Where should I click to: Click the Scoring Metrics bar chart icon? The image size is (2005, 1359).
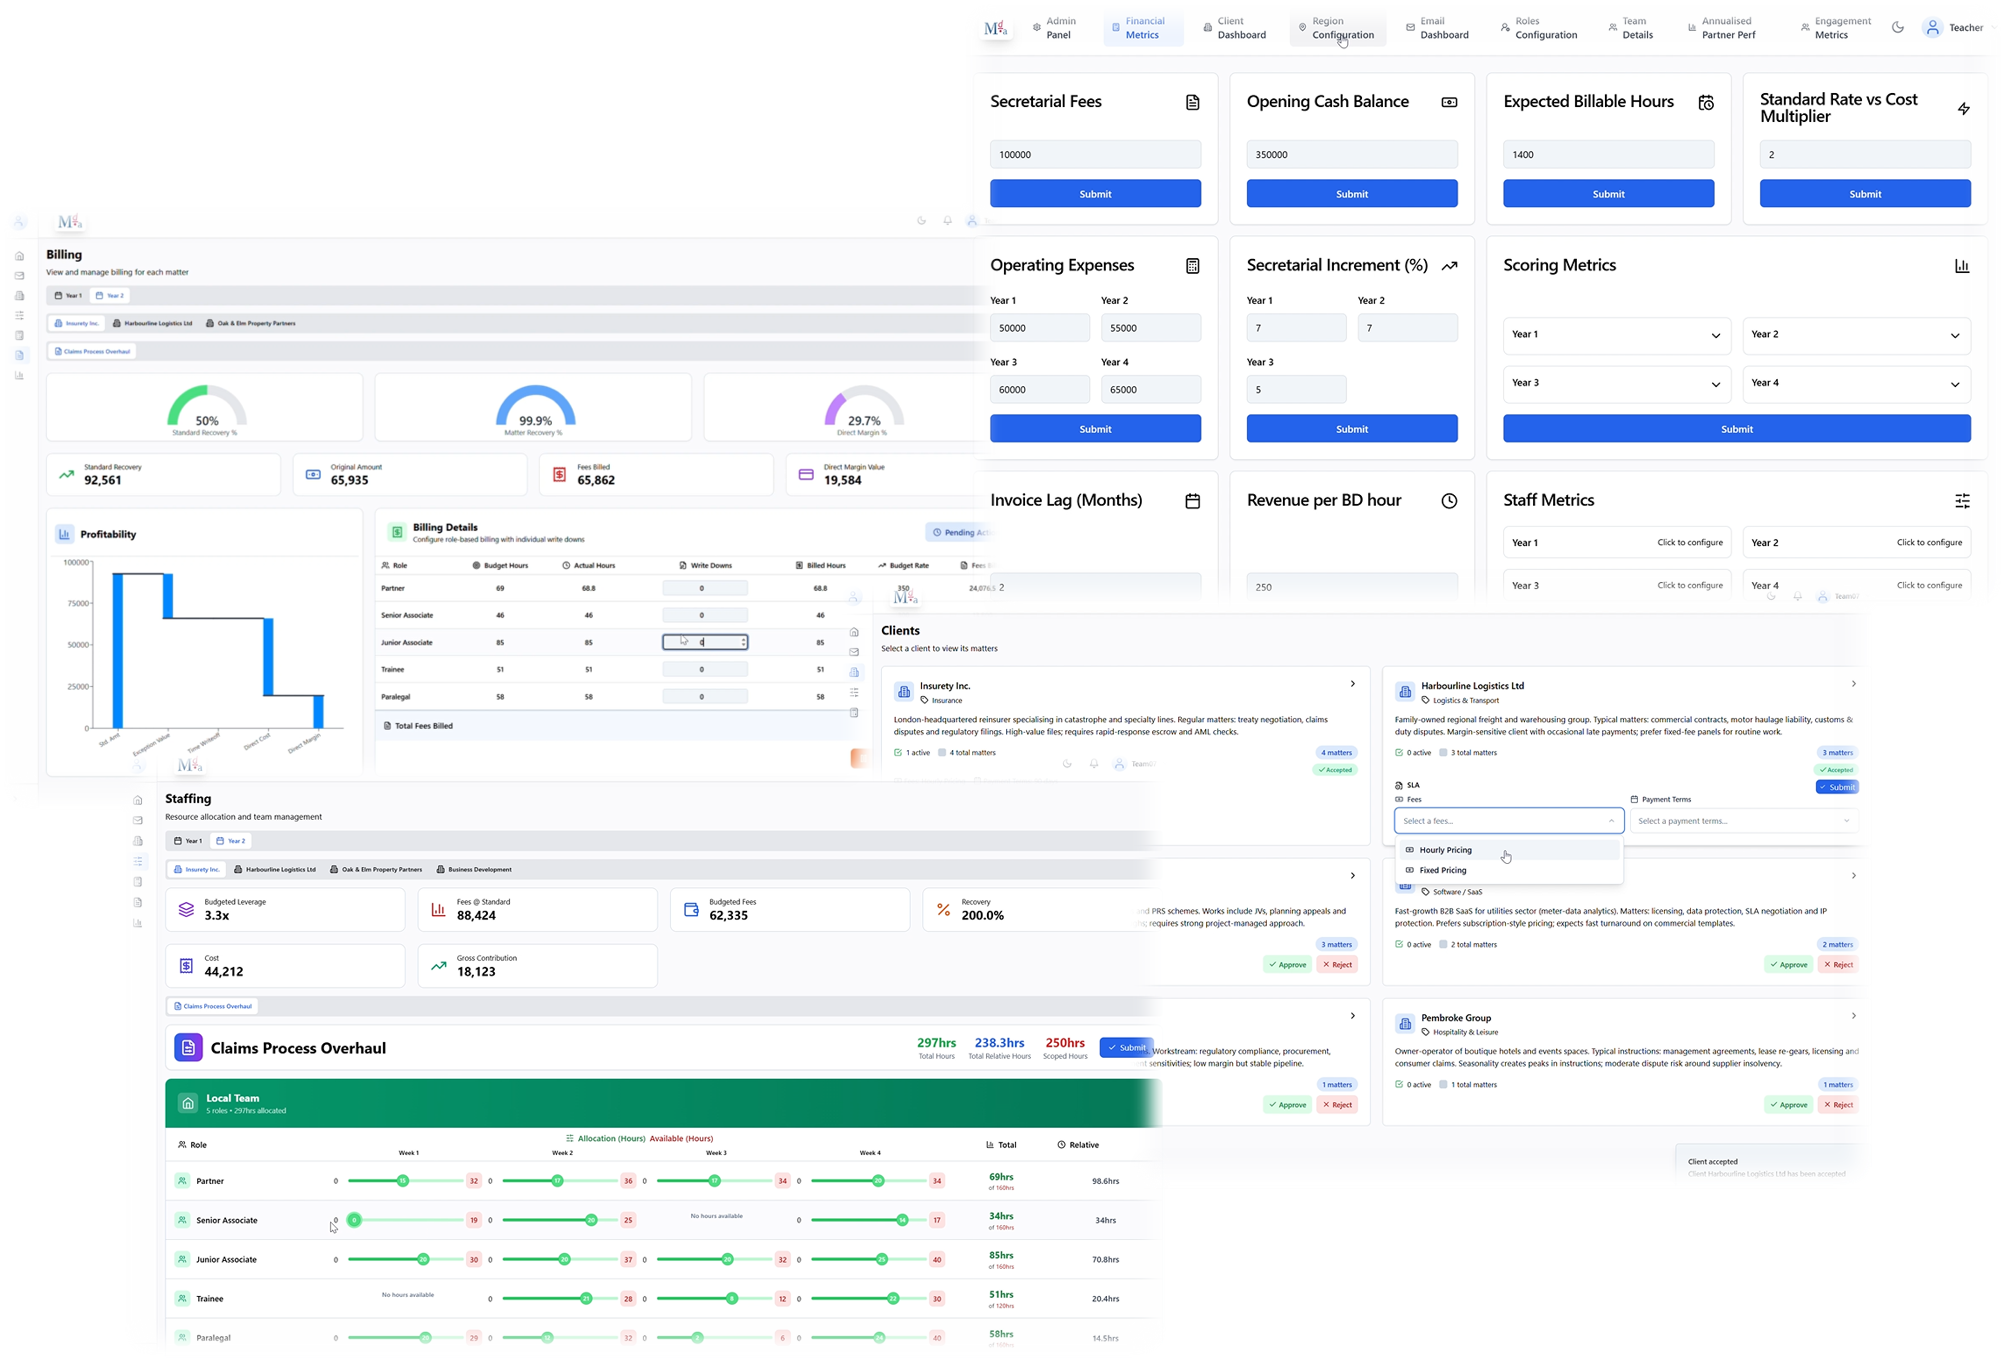(1961, 266)
